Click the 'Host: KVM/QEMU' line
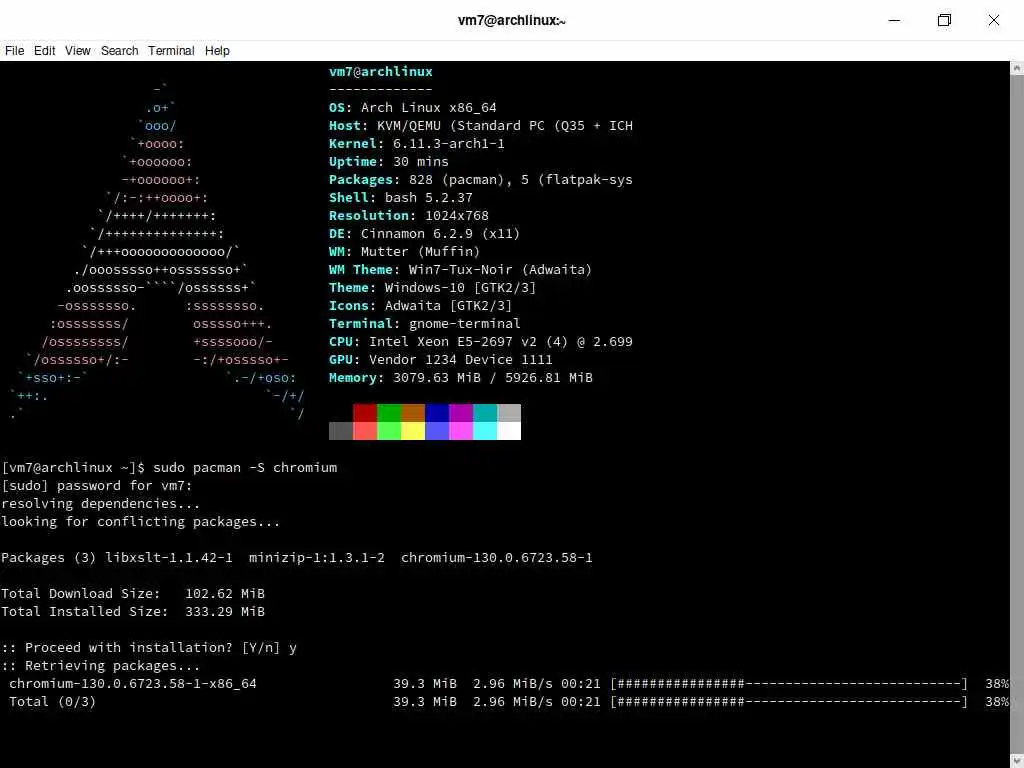This screenshot has height=768, width=1024. pyautogui.click(x=481, y=125)
